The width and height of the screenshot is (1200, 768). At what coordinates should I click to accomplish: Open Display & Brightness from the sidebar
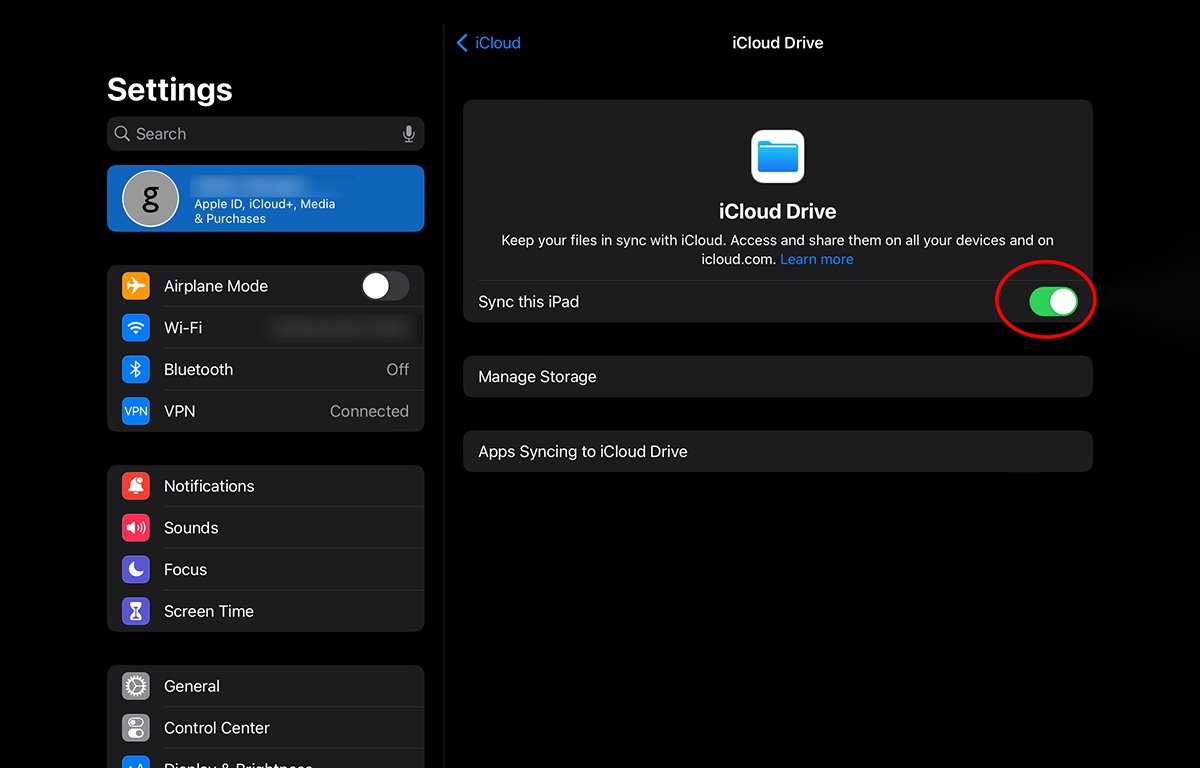[x=238, y=763]
